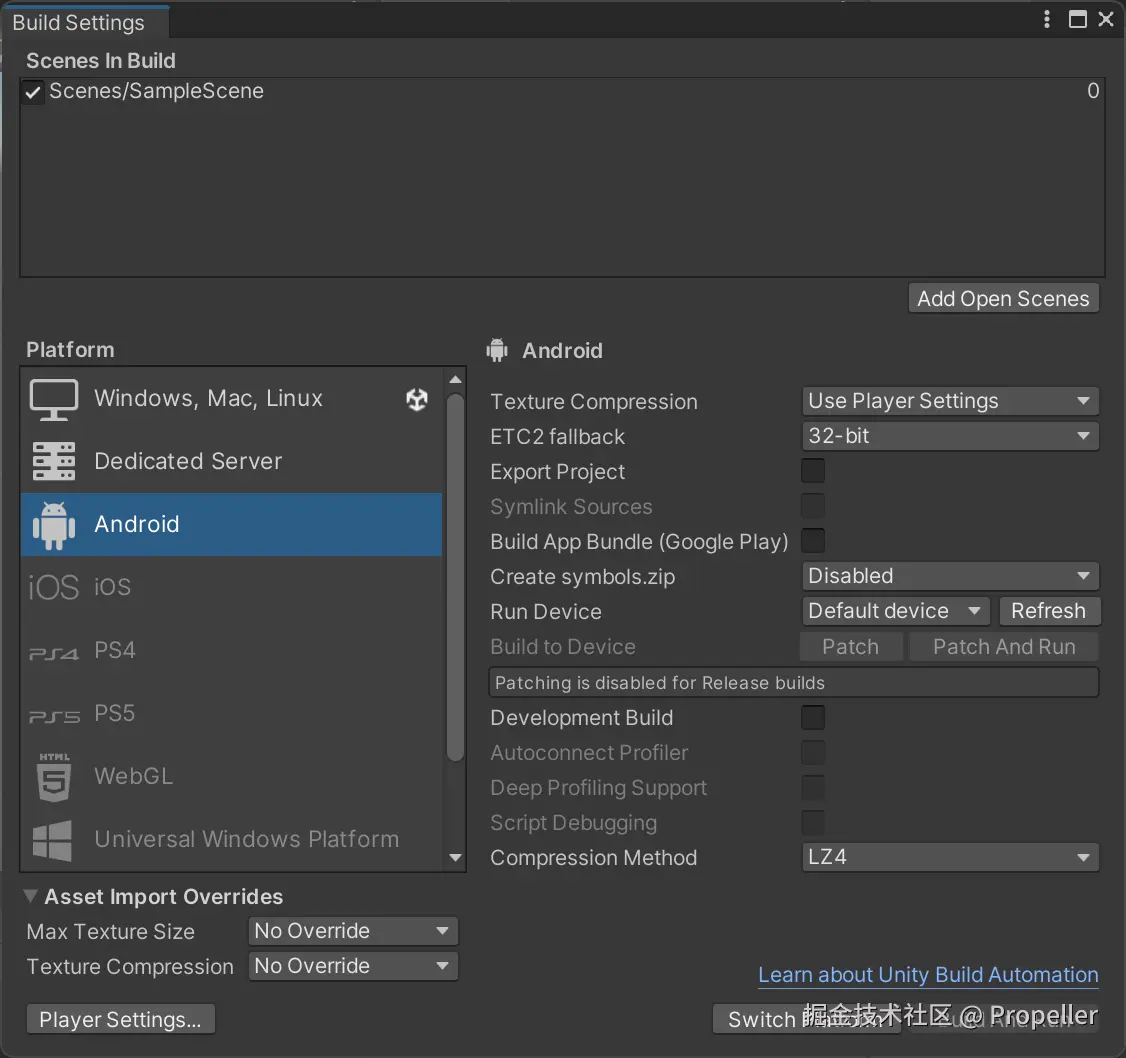Enable the Export Project checkbox
The image size is (1126, 1058).
pos(813,471)
